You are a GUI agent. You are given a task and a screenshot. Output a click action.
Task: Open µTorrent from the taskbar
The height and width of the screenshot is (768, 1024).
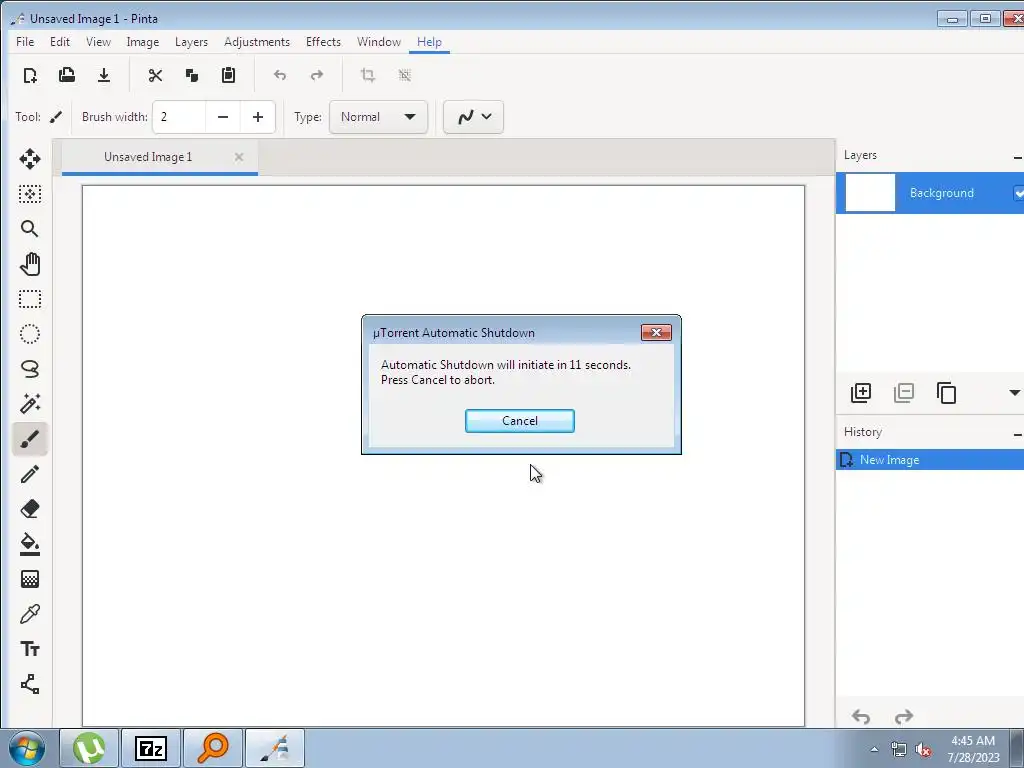[x=89, y=748]
